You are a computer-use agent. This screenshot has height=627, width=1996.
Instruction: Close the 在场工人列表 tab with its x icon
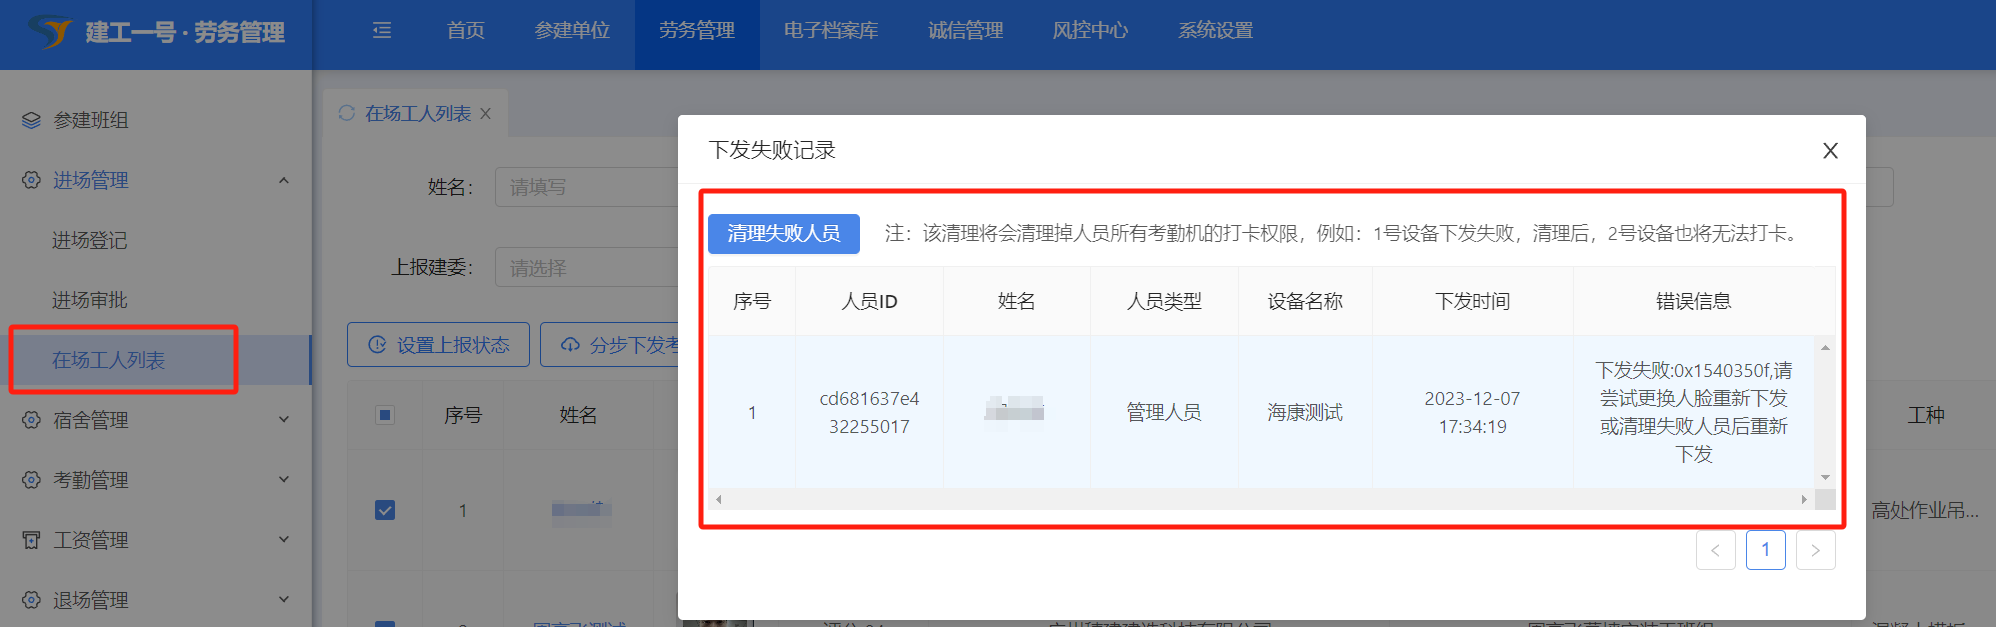coord(486,114)
